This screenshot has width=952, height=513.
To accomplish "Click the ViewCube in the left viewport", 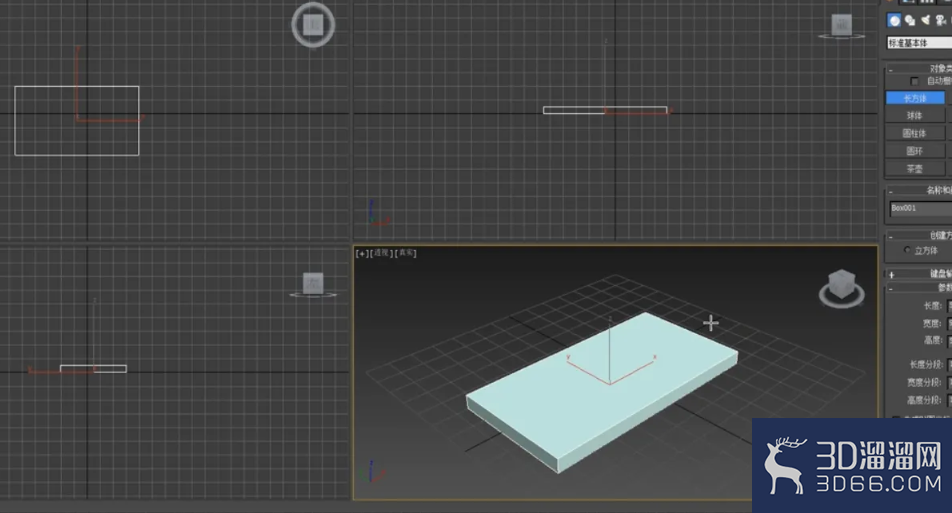I will coord(313,285).
